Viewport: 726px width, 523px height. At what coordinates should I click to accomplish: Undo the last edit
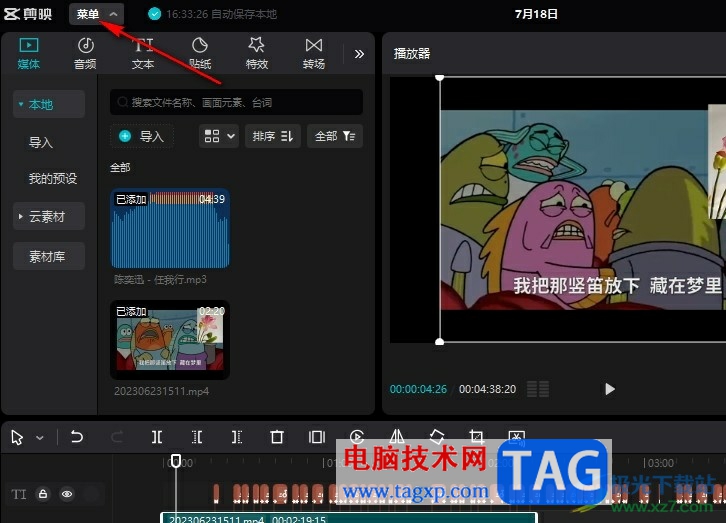pos(76,437)
